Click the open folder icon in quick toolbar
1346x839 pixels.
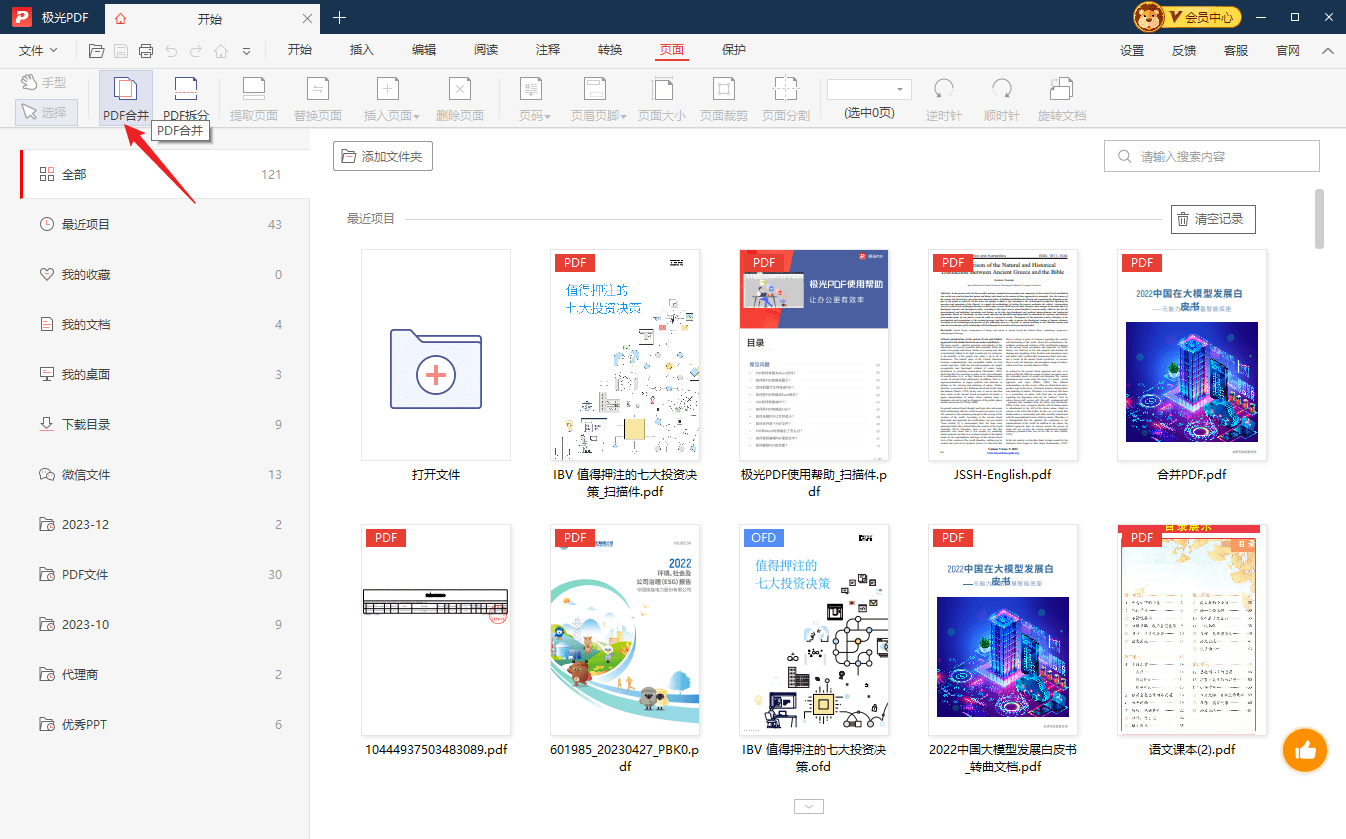97,51
